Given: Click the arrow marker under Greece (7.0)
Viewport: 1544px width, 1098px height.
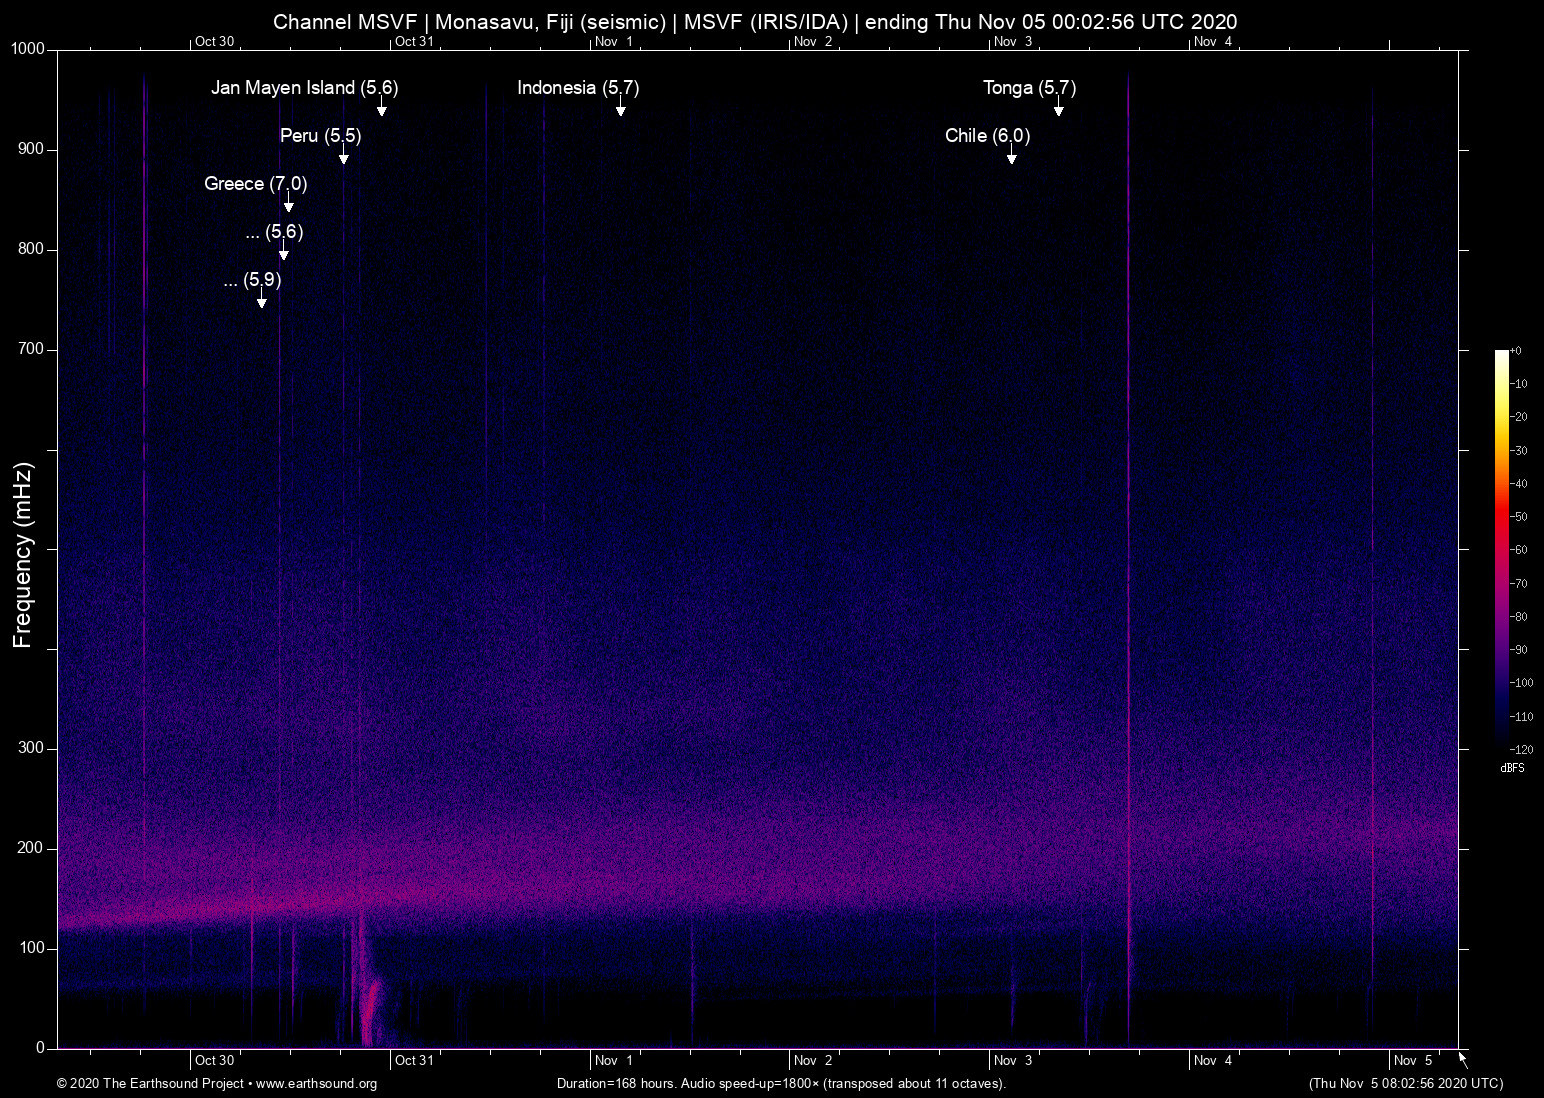Looking at the screenshot, I should [289, 205].
